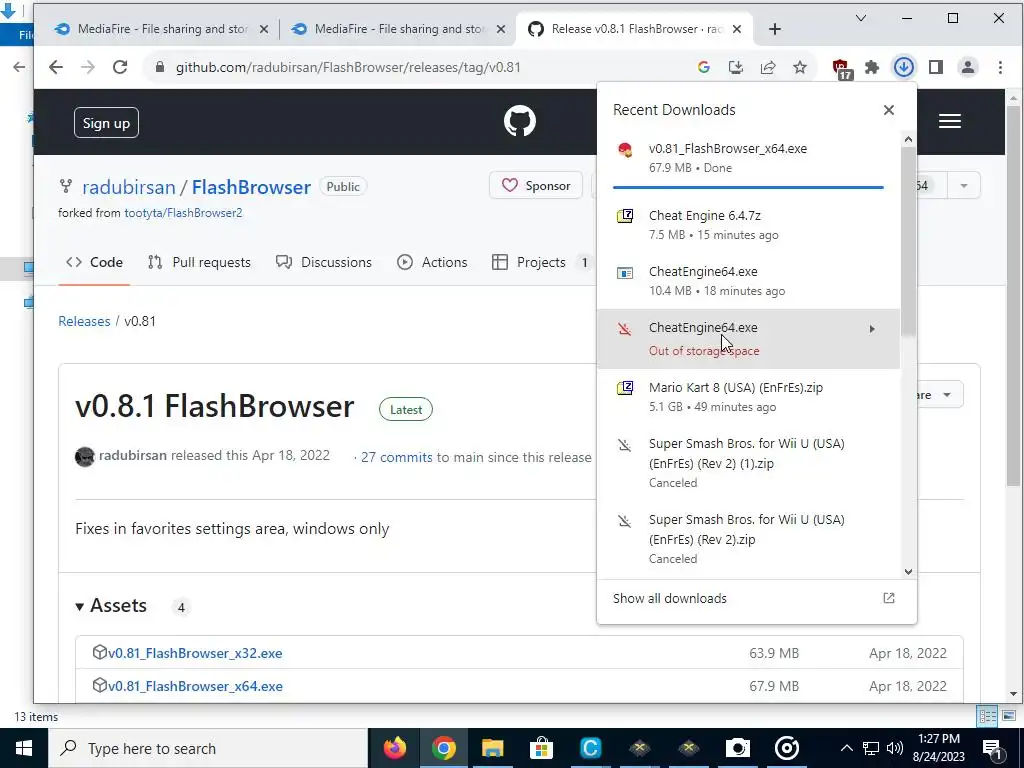Open the tootyta/FlashBrowser2 fork source link
This screenshot has height=768, width=1024.
(184, 213)
